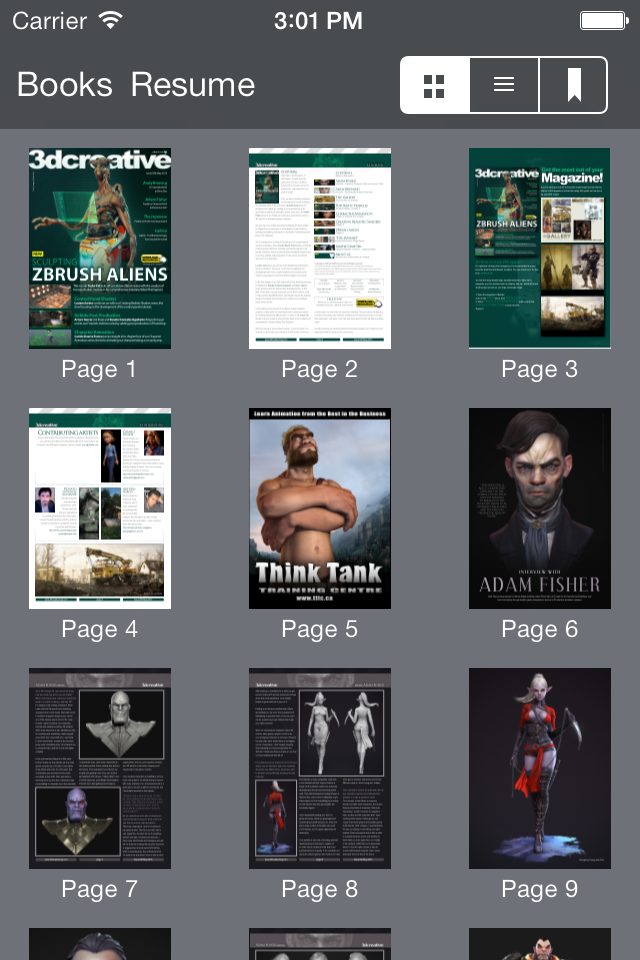Open Page 9 elf character thumbnail
This screenshot has height=960, width=640.
pyautogui.click(x=540, y=768)
